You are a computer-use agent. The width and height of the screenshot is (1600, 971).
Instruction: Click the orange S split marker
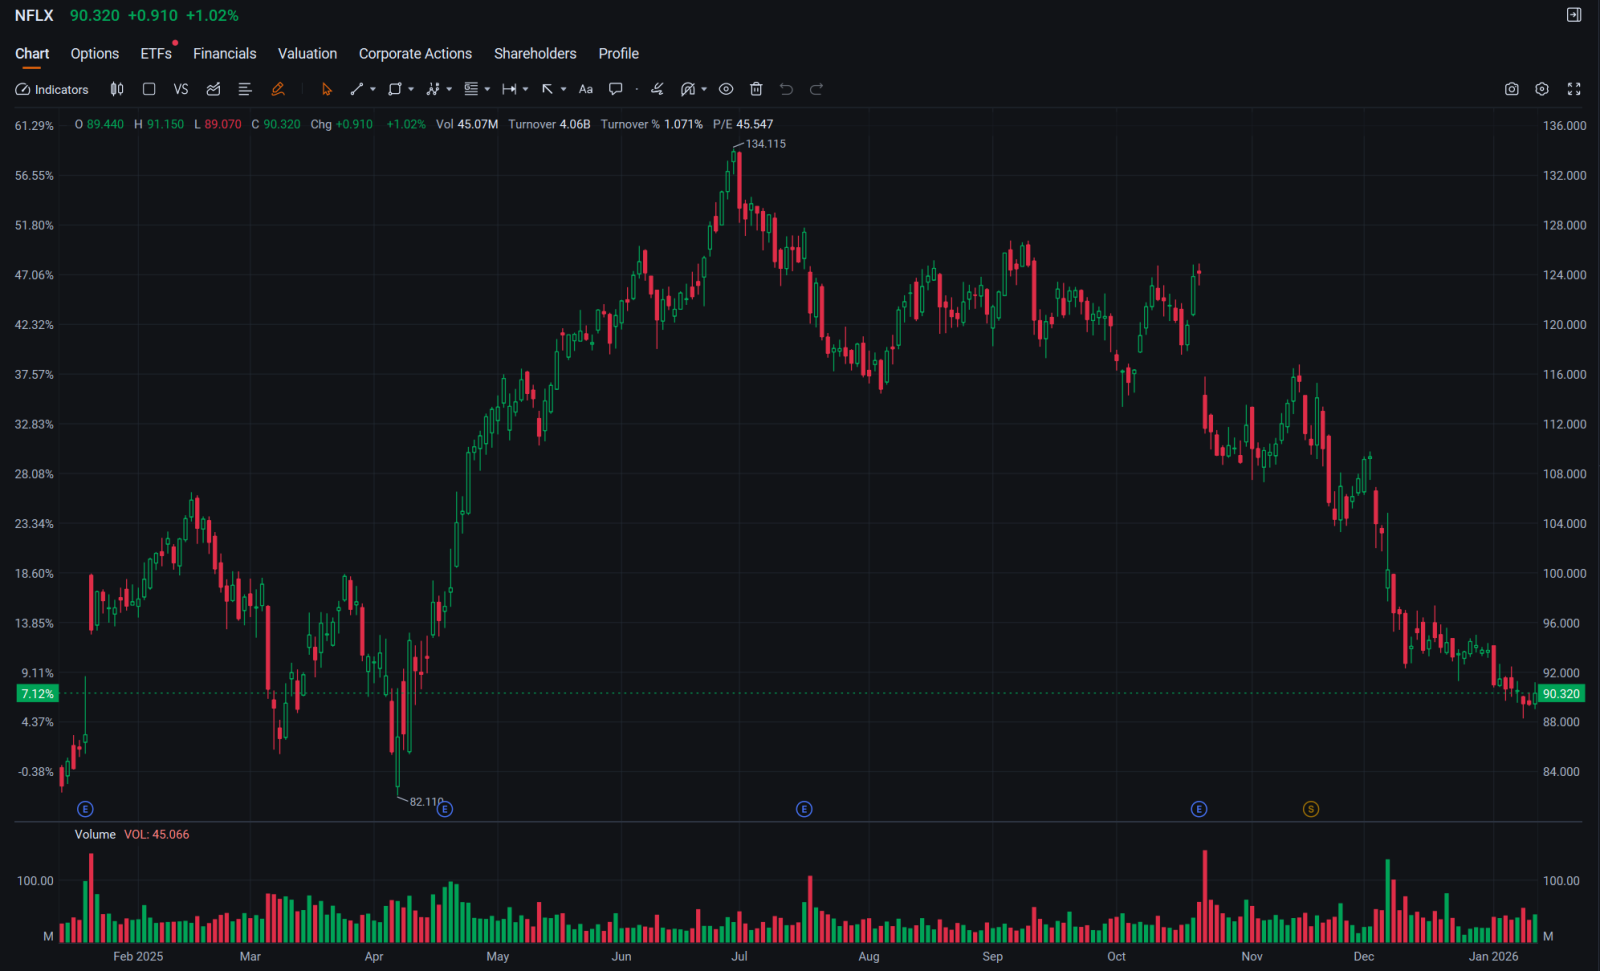tap(1311, 809)
